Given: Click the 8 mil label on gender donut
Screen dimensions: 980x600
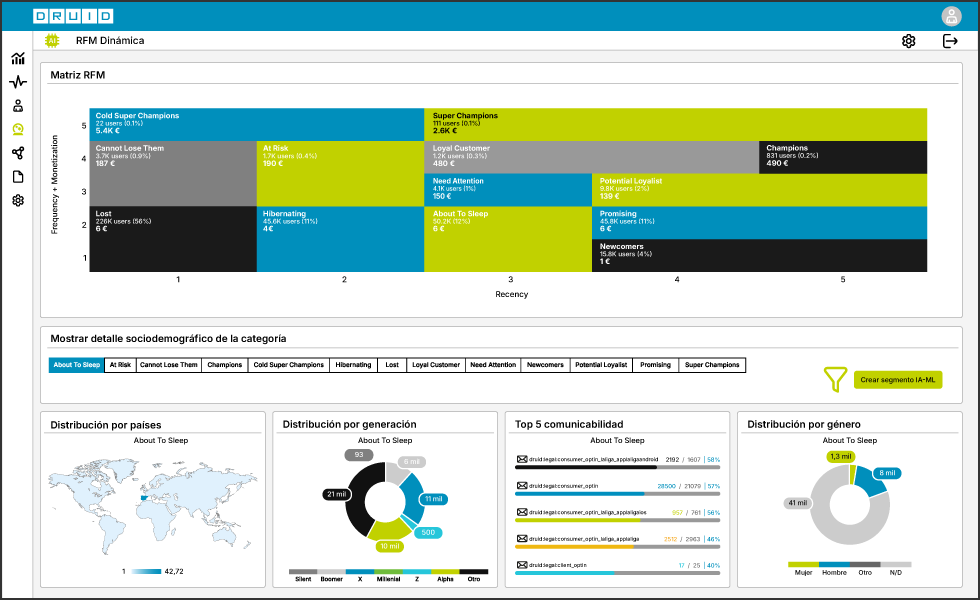Looking at the screenshot, I should (x=887, y=473).
